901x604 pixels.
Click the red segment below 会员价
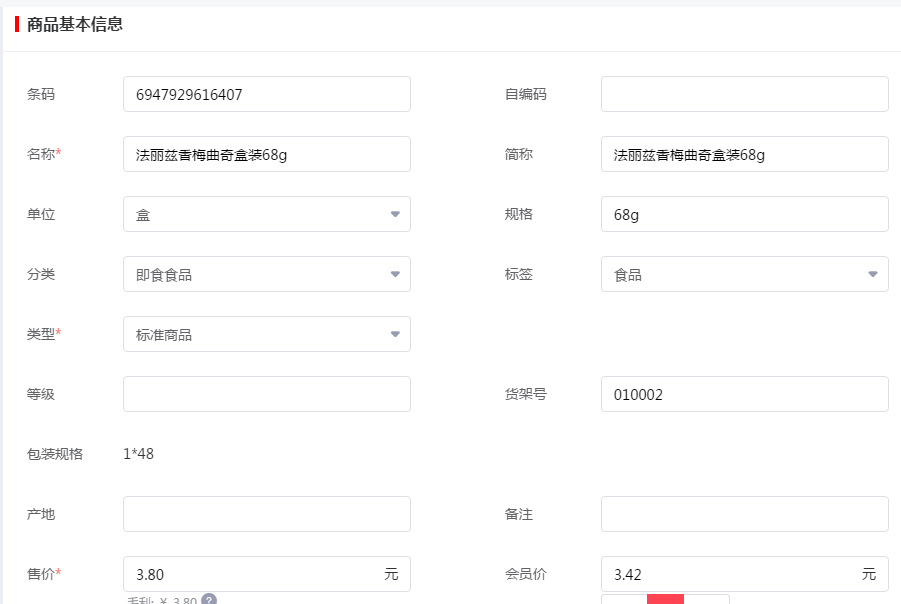tap(665, 599)
